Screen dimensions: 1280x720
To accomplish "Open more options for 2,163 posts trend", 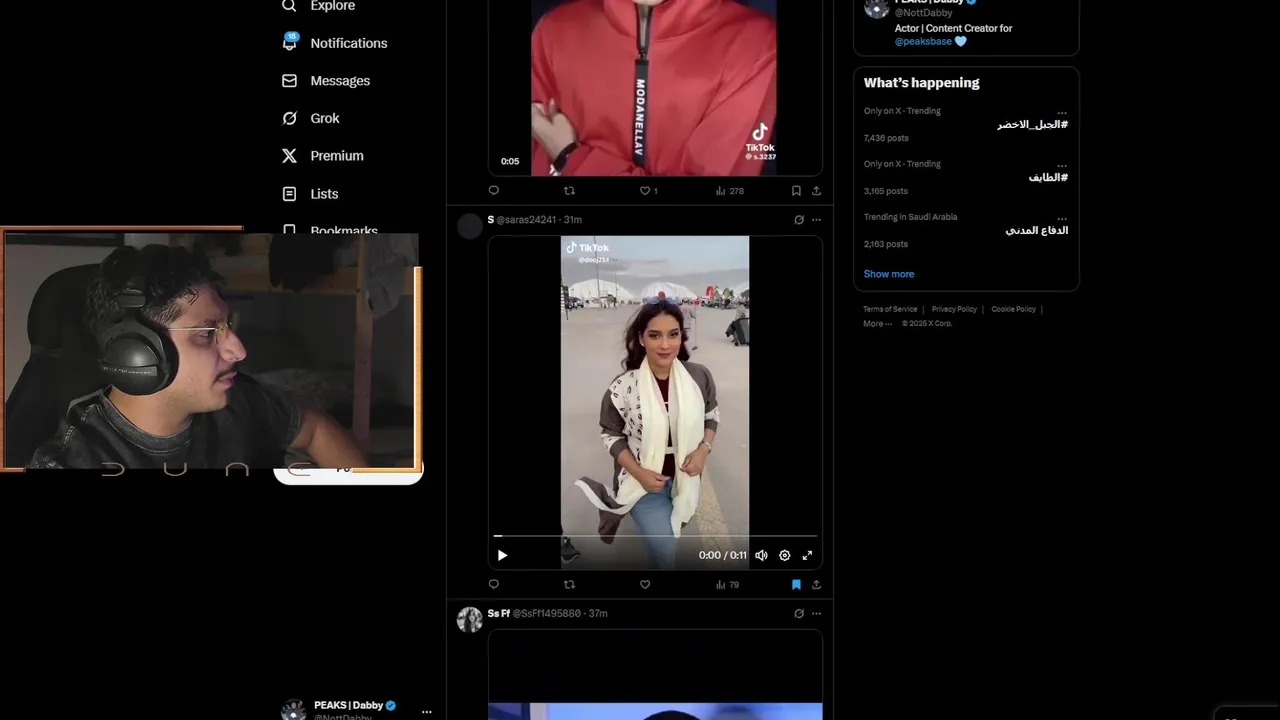I will (1062, 217).
